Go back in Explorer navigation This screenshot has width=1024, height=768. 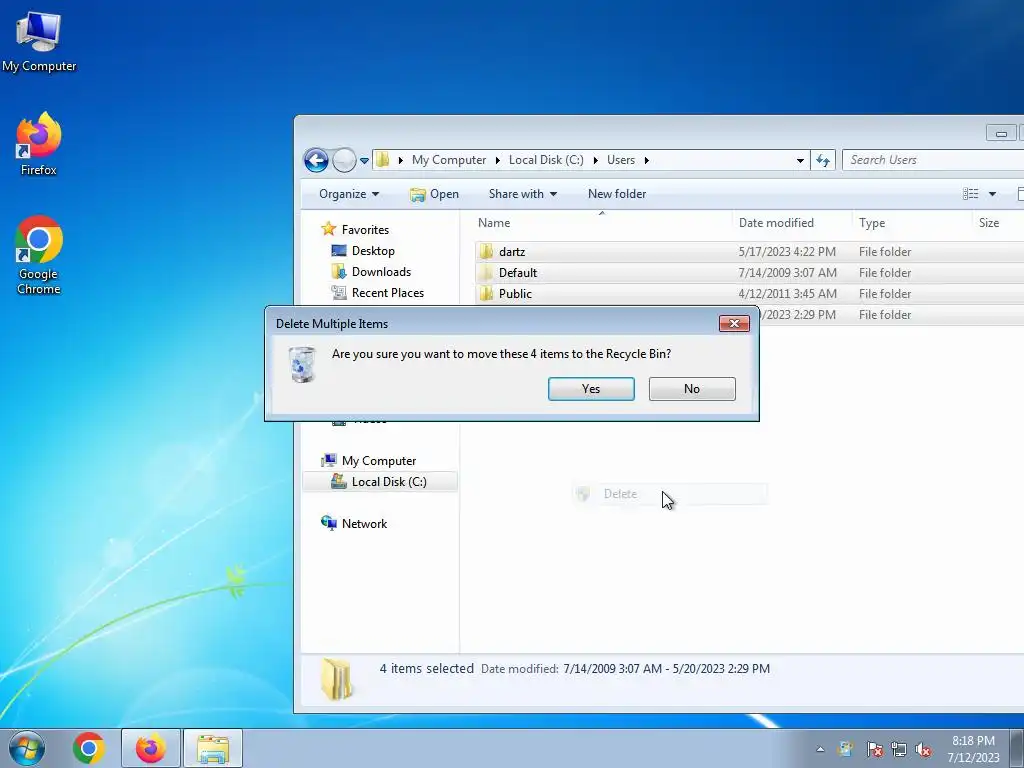click(316, 160)
